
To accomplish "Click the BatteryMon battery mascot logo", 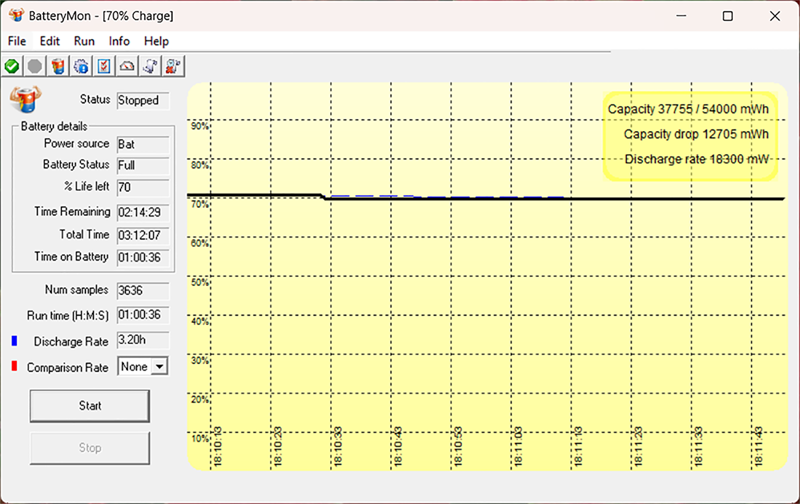I will 26,99.
